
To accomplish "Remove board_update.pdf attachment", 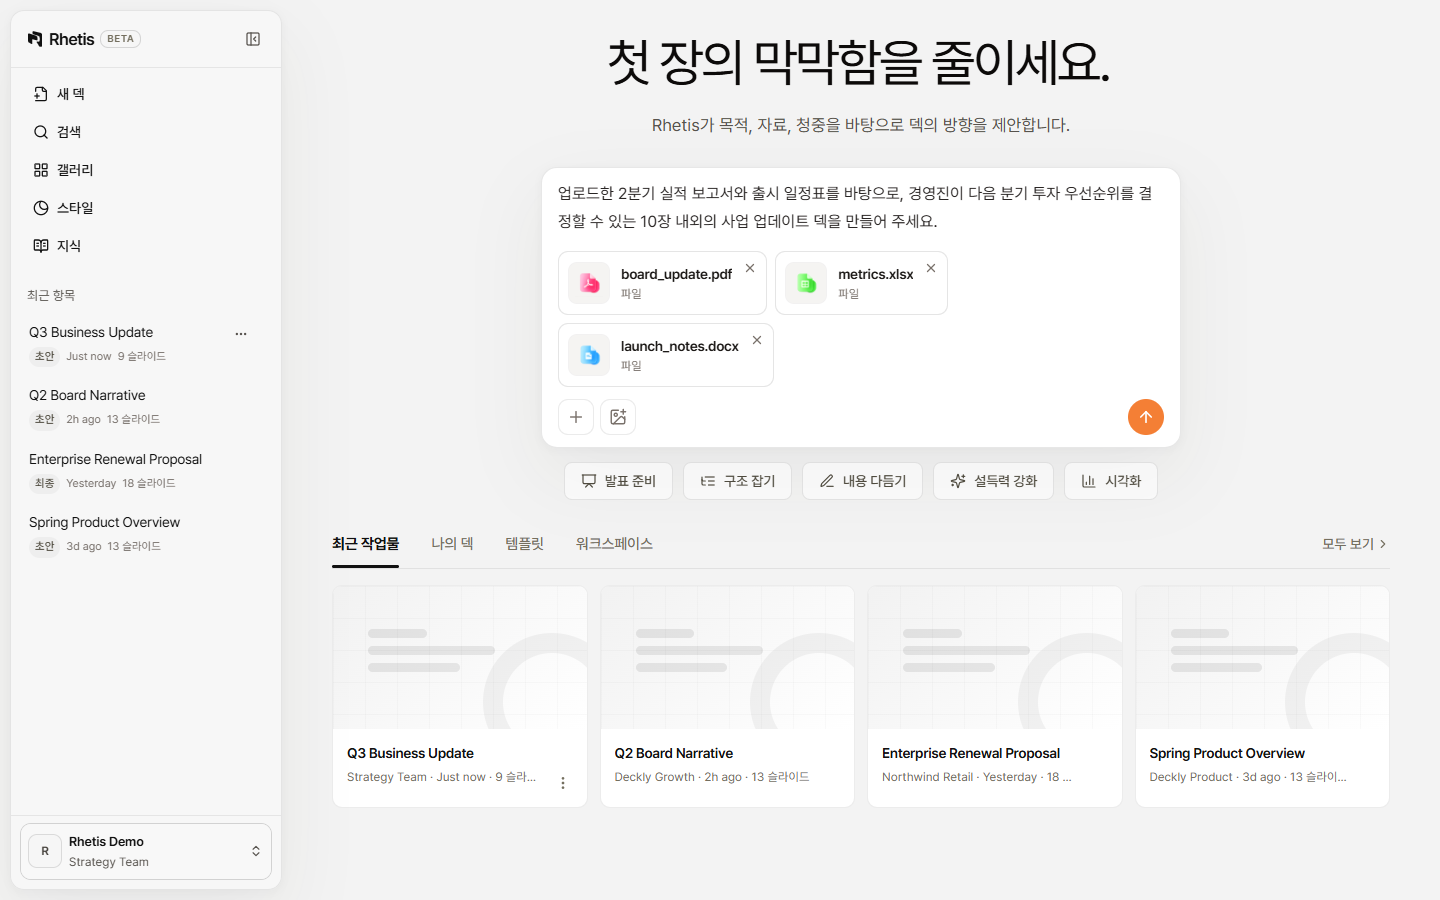I will 750,268.
